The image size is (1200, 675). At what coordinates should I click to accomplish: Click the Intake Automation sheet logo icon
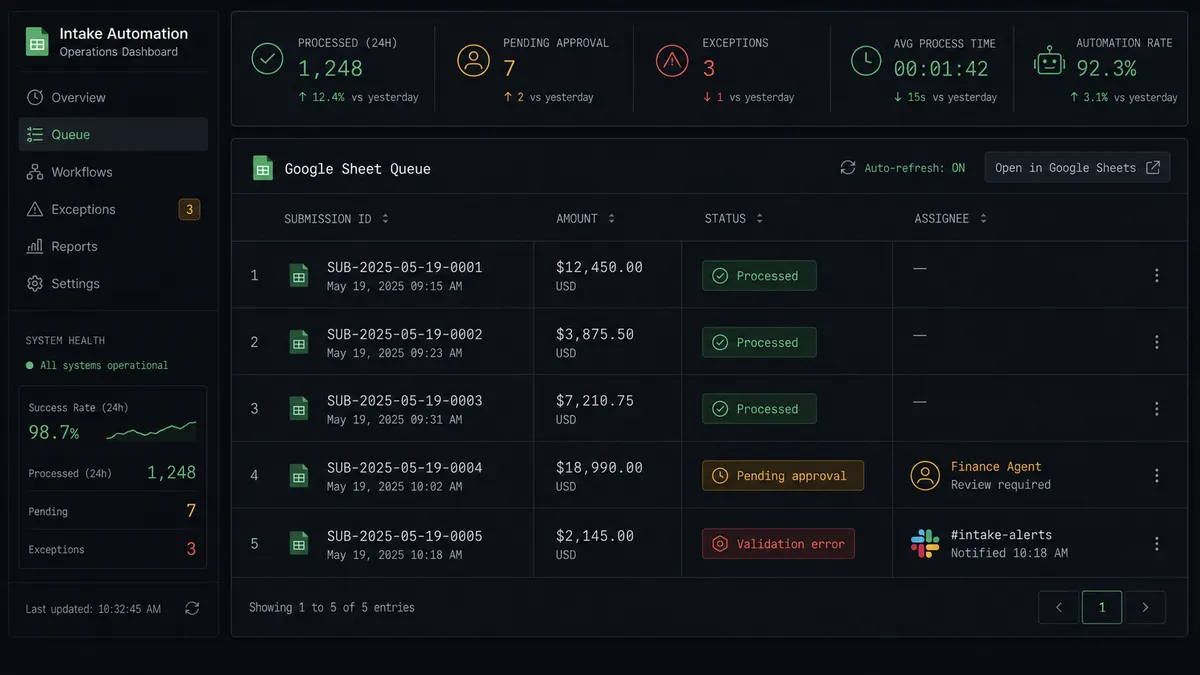[37, 42]
